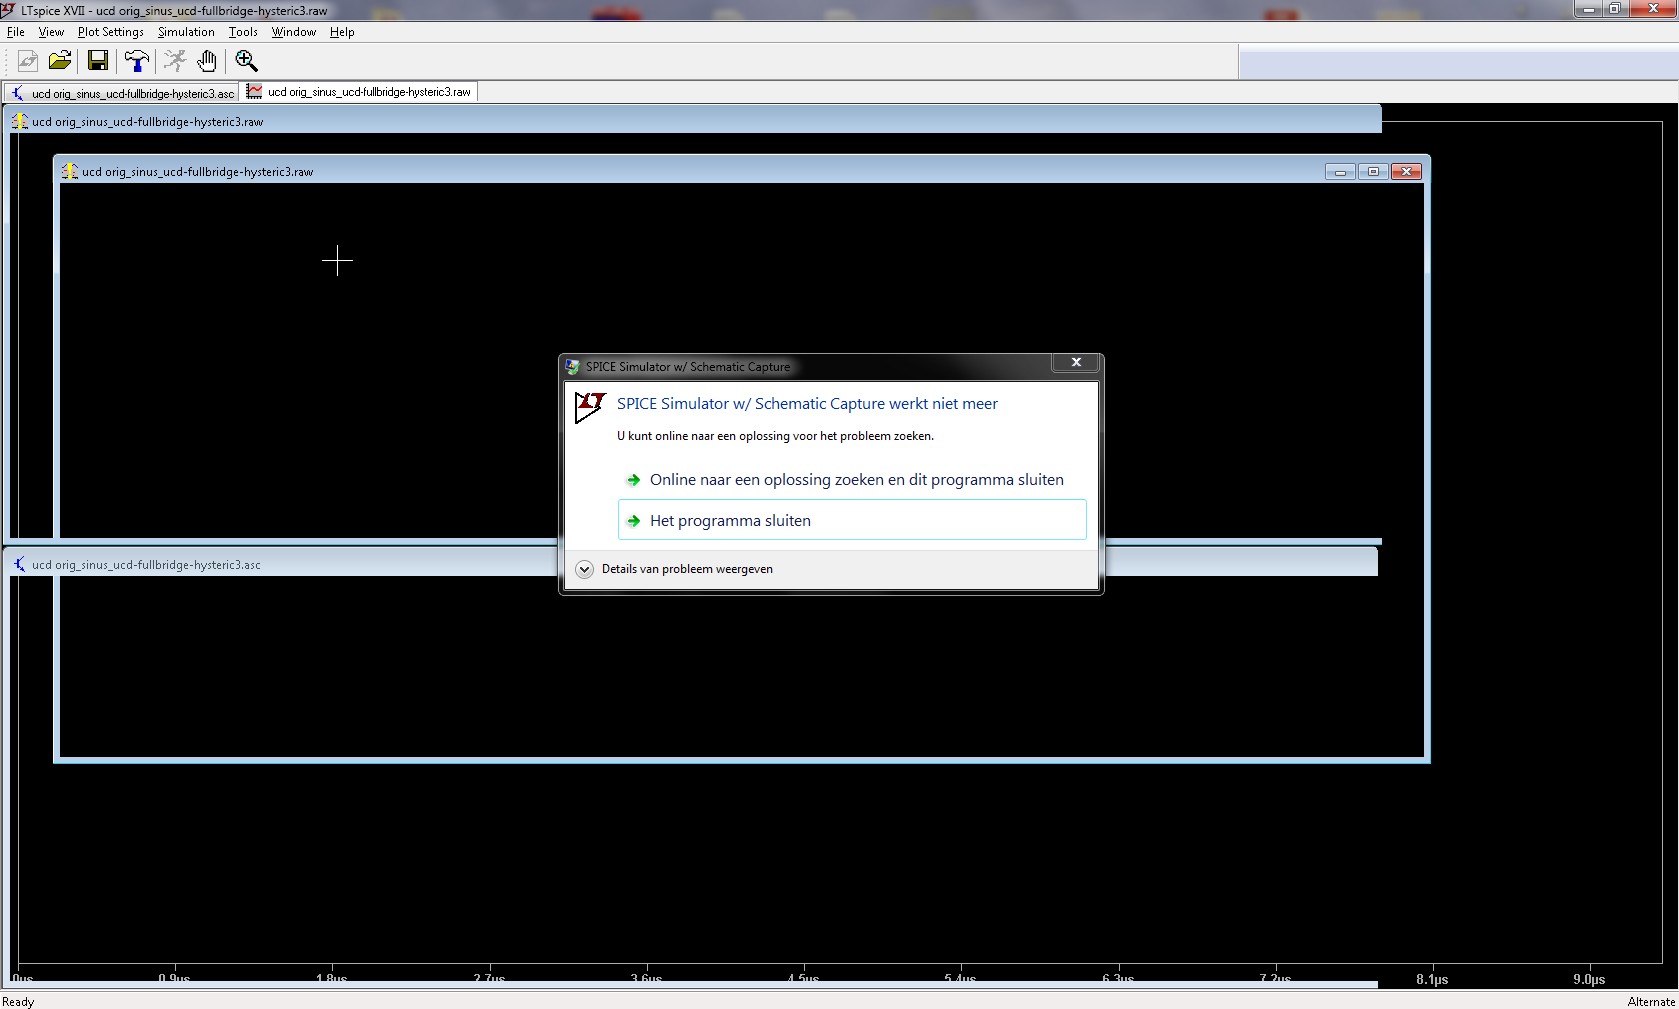
Task: Switch to the hysteric3.raw waveform tab
Action: (x=360, y=92)
